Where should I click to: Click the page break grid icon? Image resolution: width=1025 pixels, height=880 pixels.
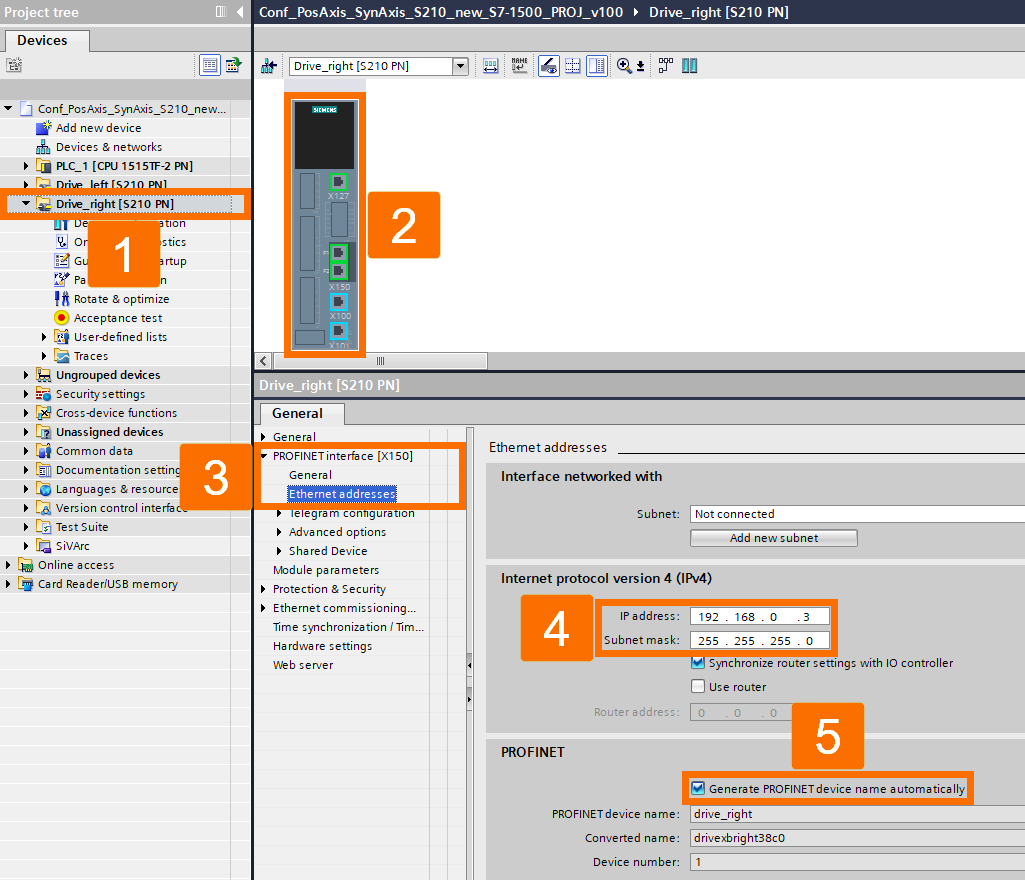[573, 66]
